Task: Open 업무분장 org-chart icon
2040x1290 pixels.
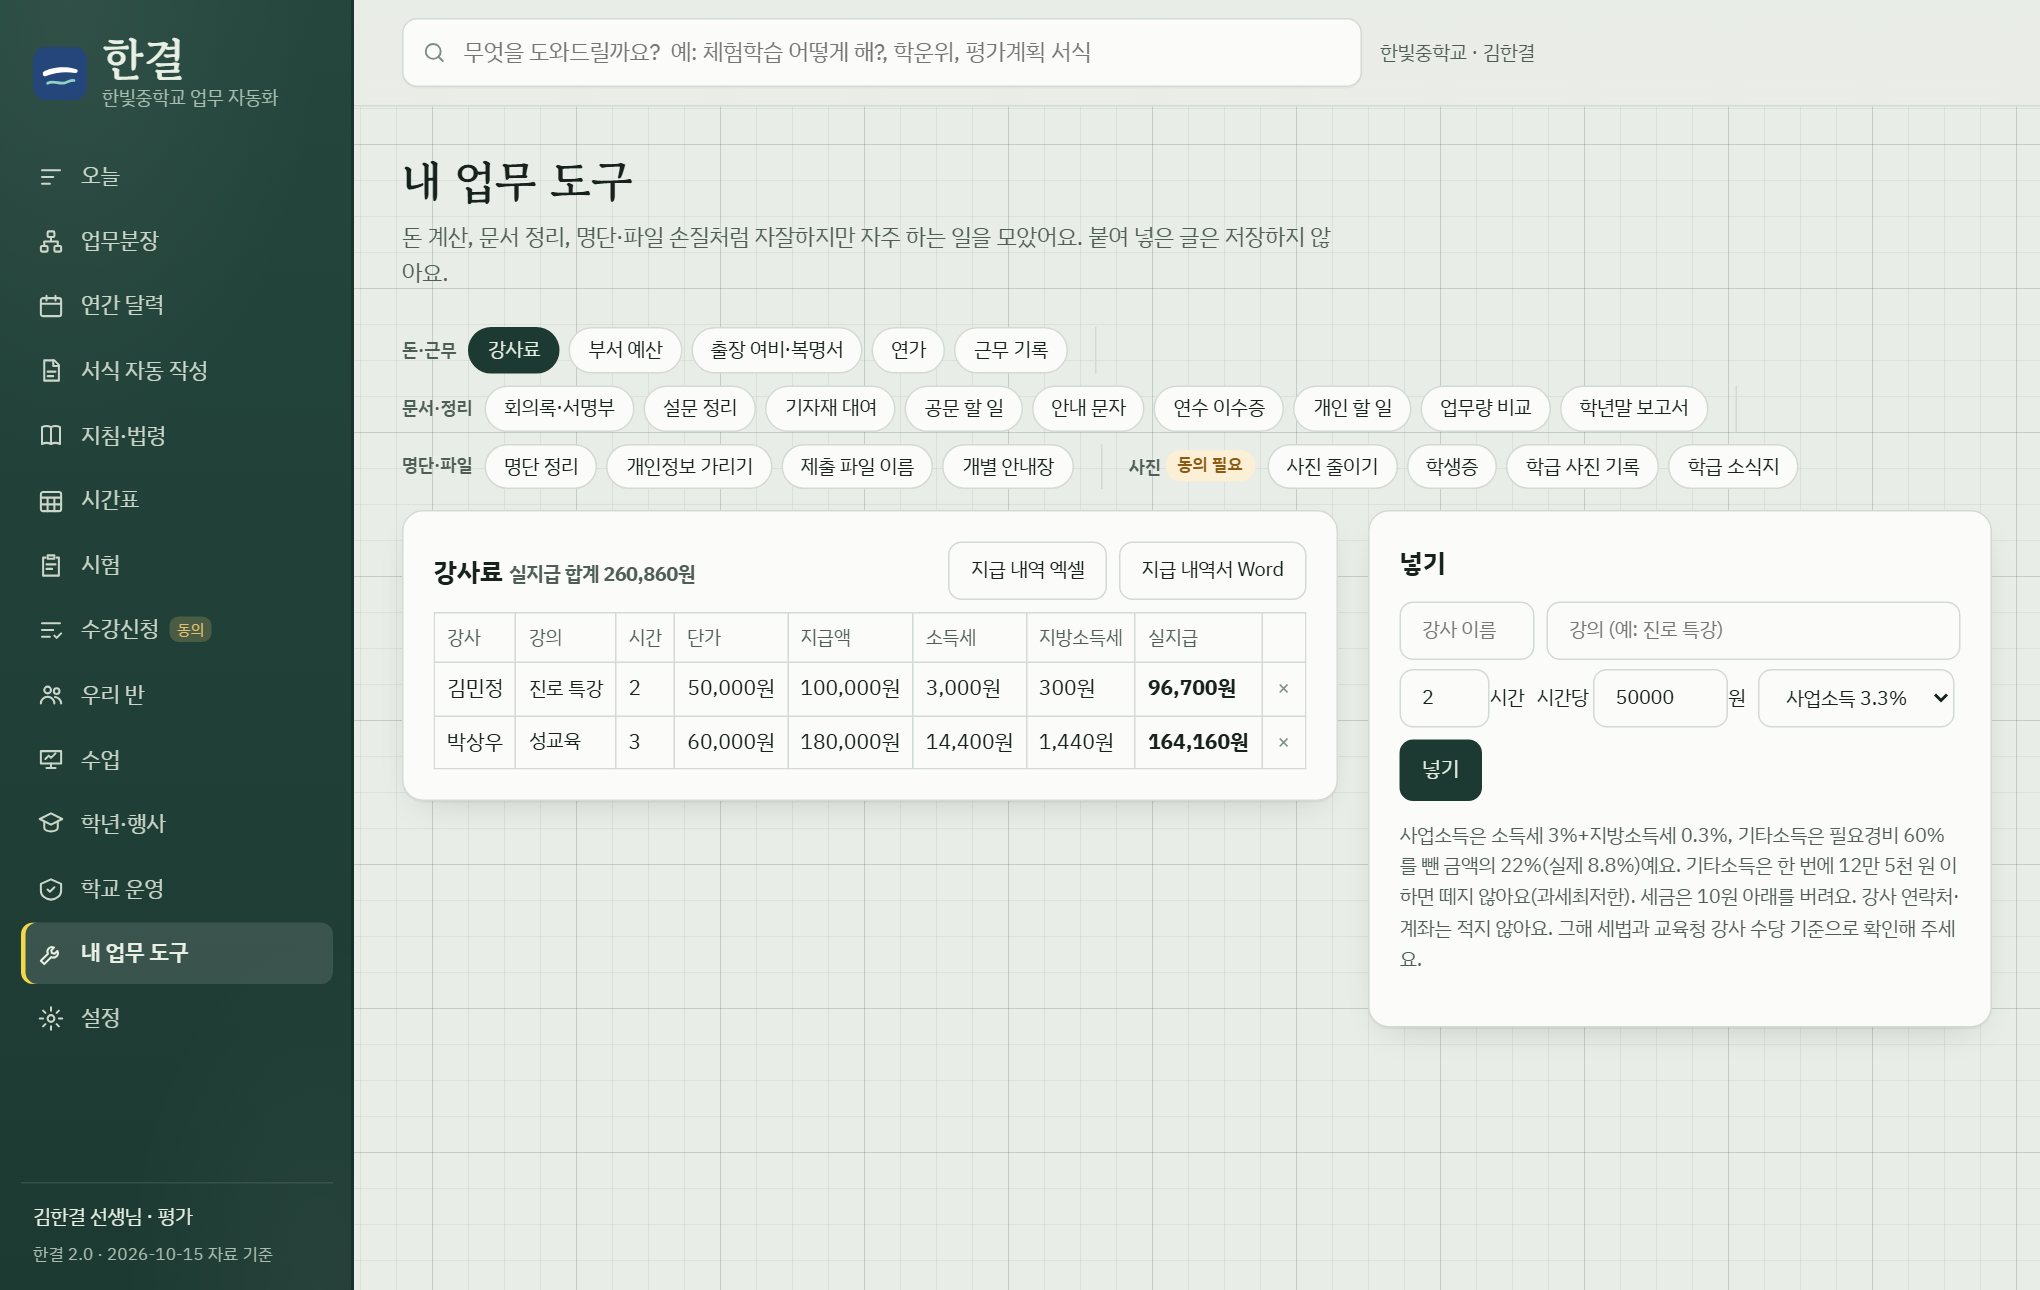Action: click(50, 241)
